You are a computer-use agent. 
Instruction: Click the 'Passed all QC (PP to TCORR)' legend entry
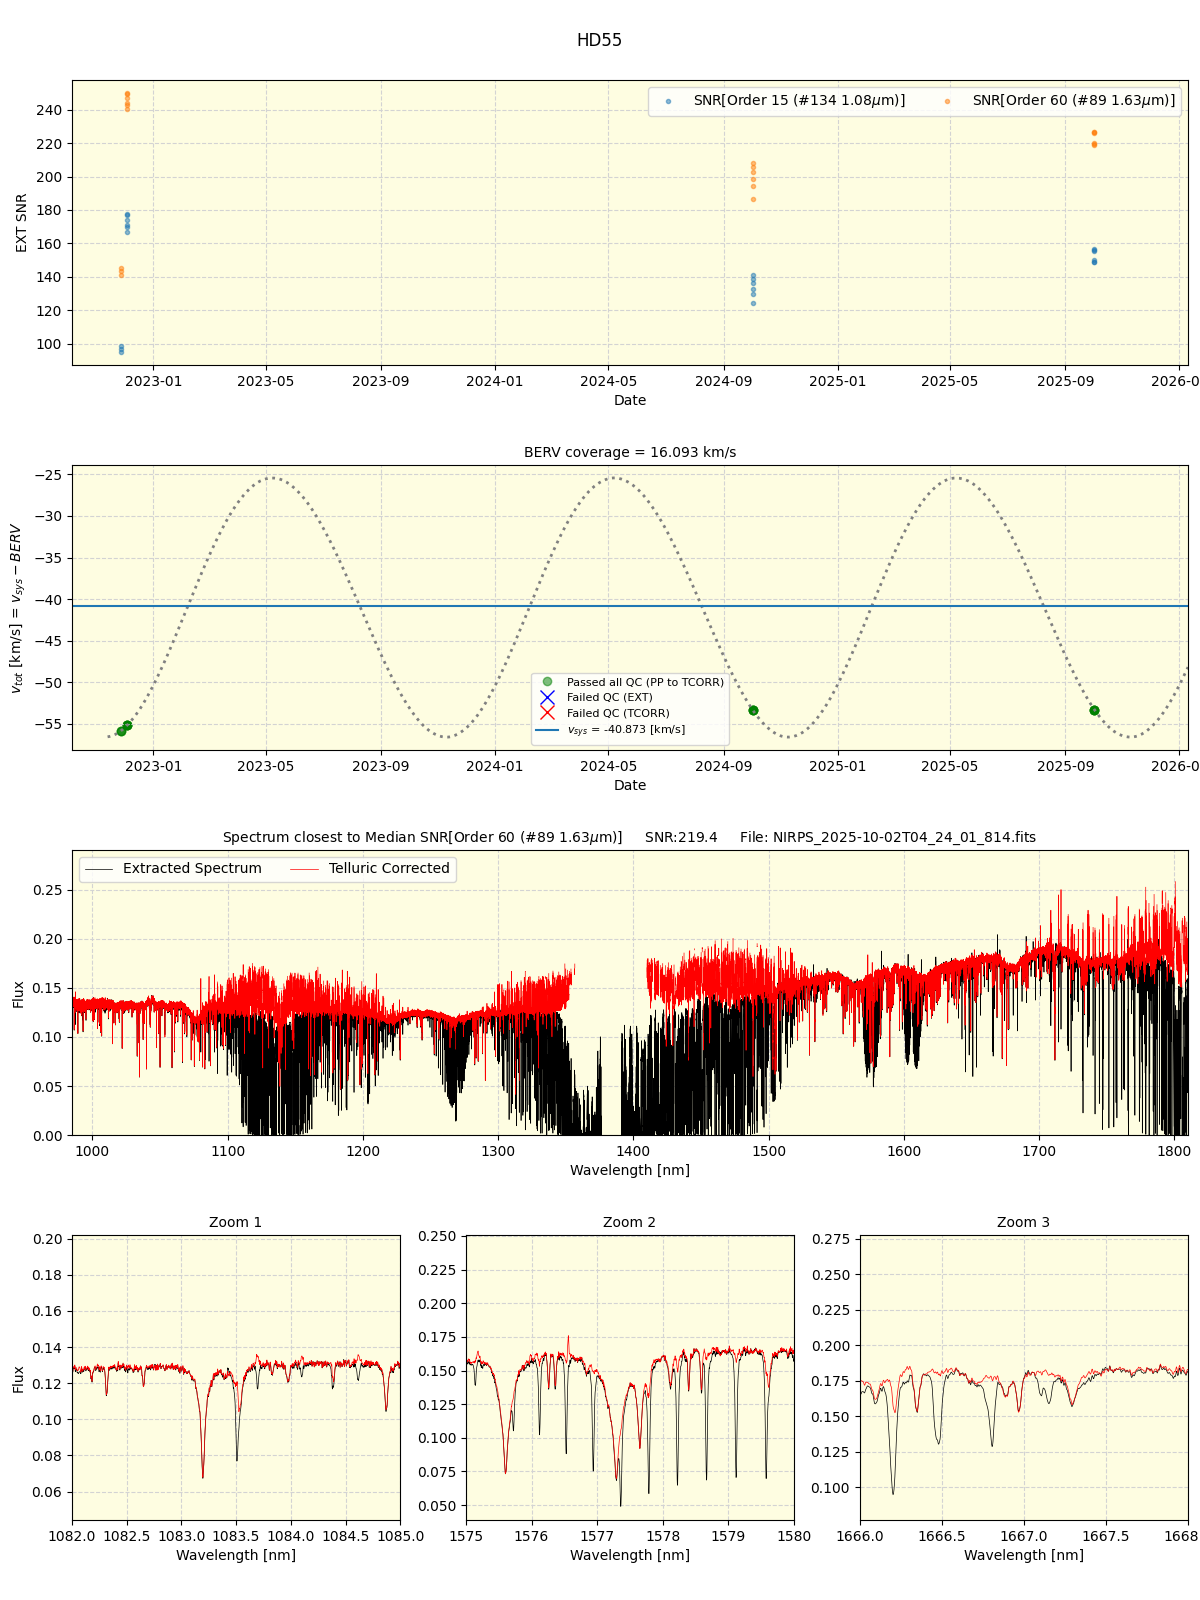[632, 682]
